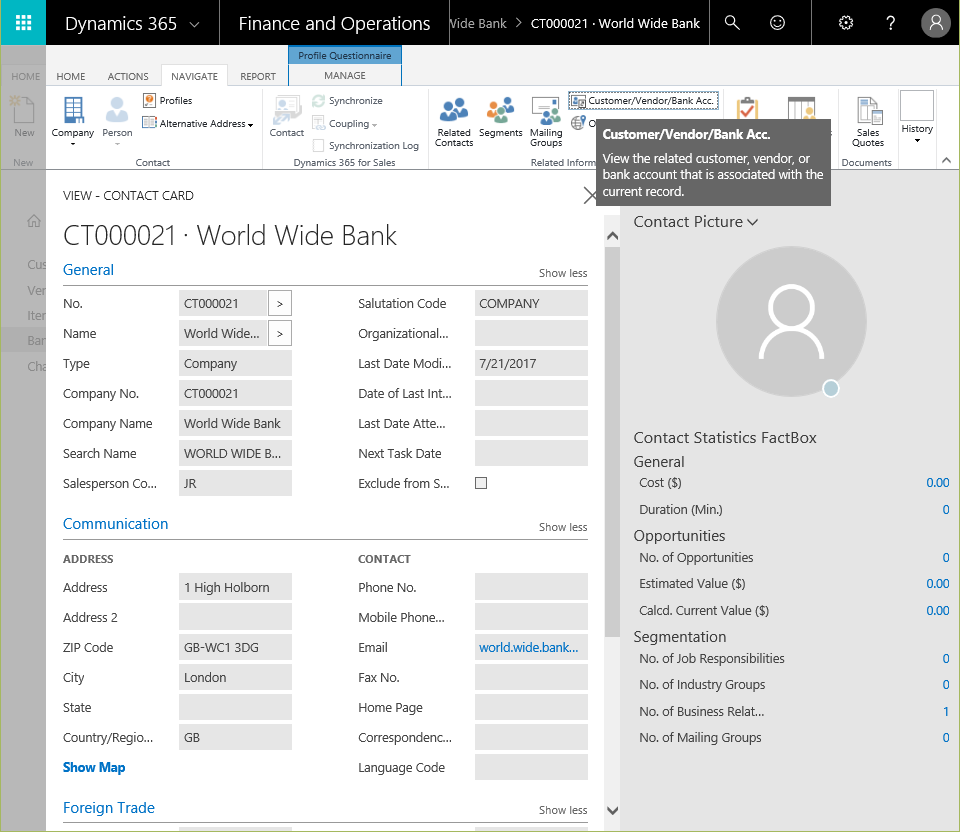This screenshot has height=832, width=960.
Task: Click the search magnifier icon
Action: (x=732, y=23)
